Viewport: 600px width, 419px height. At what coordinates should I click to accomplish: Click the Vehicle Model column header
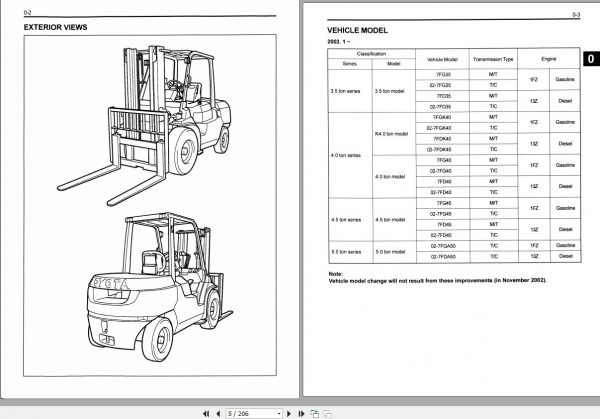[x=442, y=59]
